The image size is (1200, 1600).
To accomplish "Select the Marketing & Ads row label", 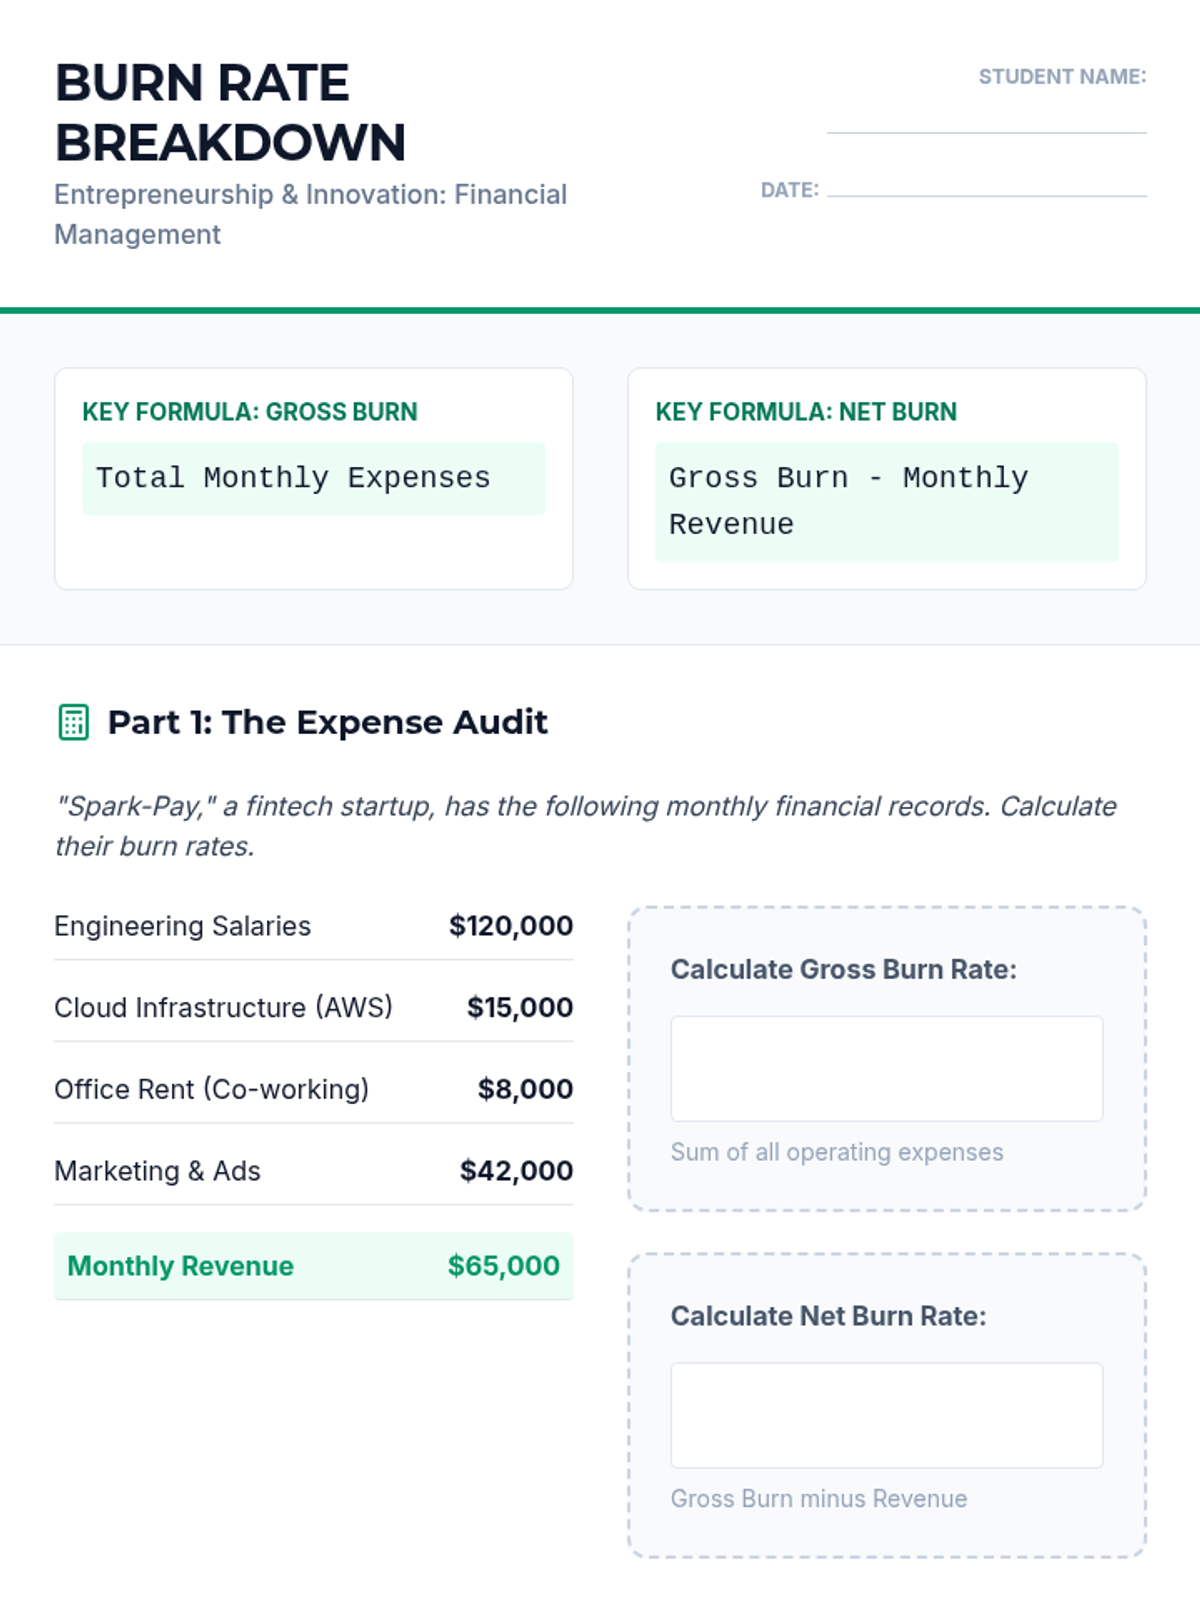I will (x=157, y=1171).
